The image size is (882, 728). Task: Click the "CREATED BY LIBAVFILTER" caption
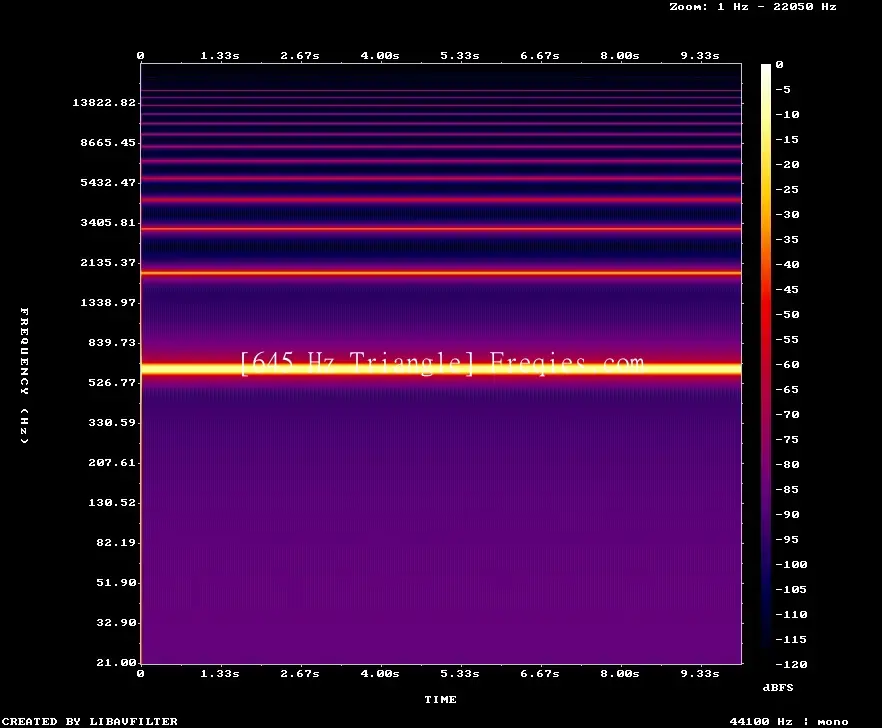(90, 721)
